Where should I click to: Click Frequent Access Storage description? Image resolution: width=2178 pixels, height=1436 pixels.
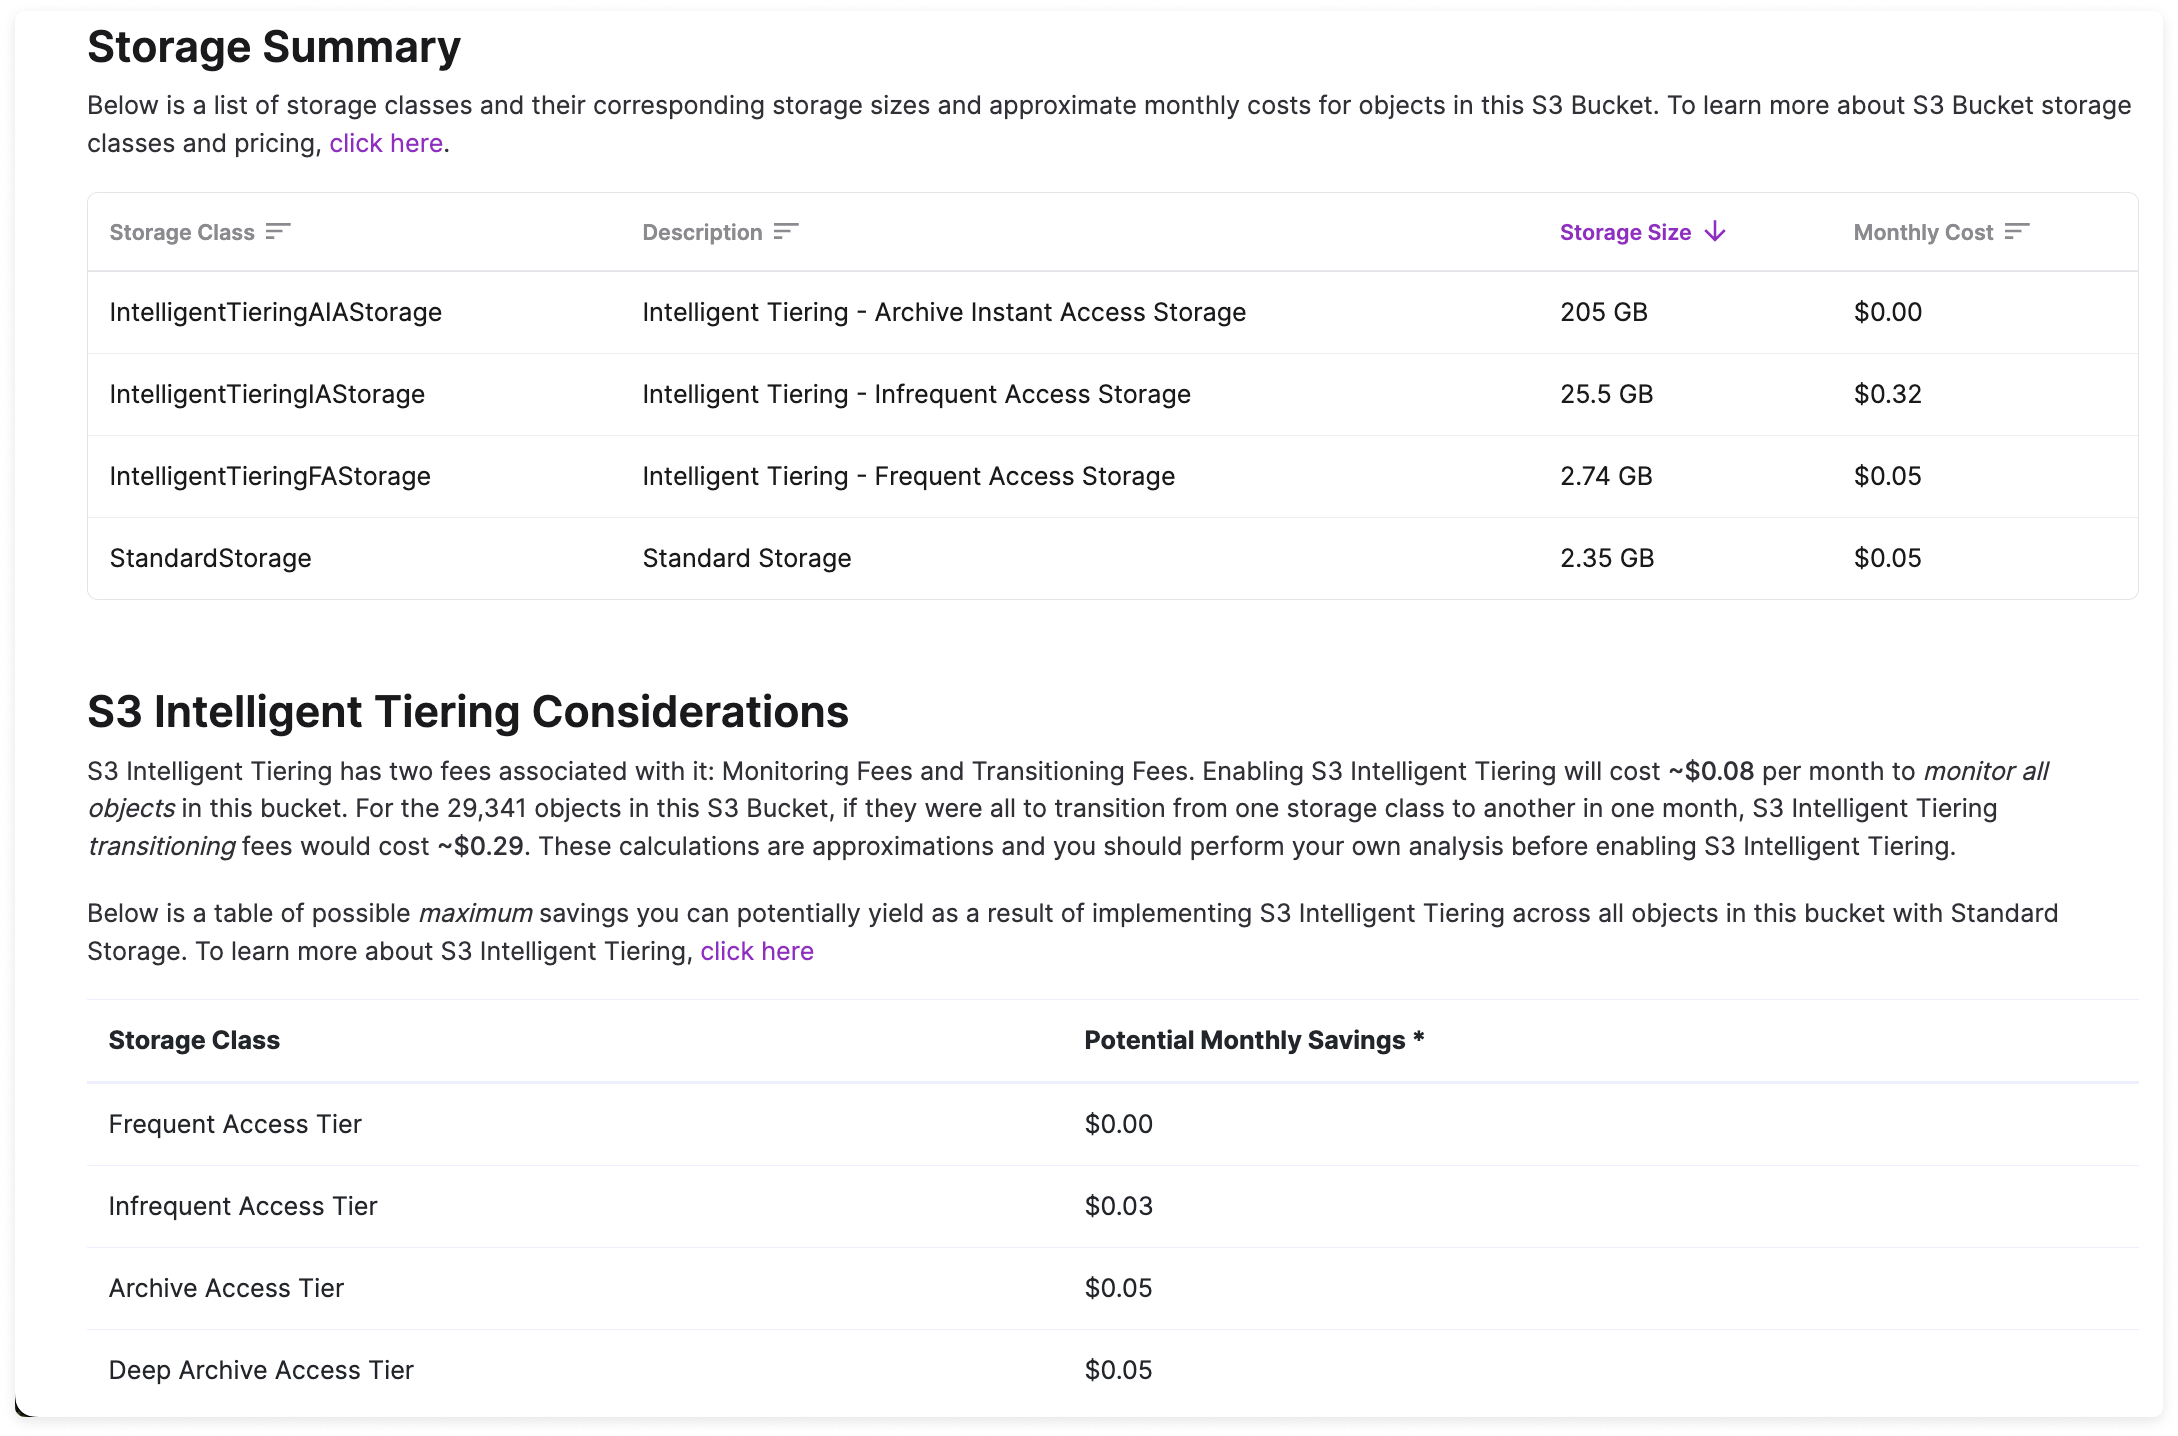click(908, 476)
